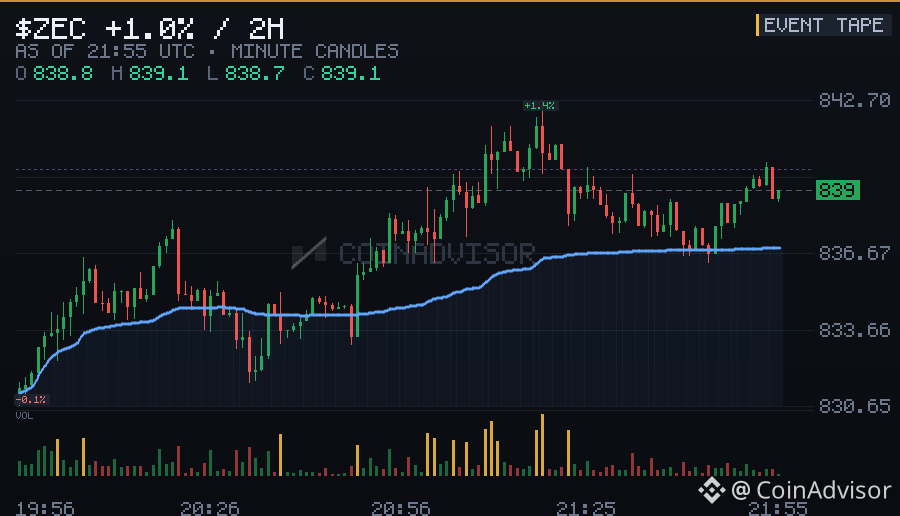Click the 836.67 price axis label

click(855, 253)
